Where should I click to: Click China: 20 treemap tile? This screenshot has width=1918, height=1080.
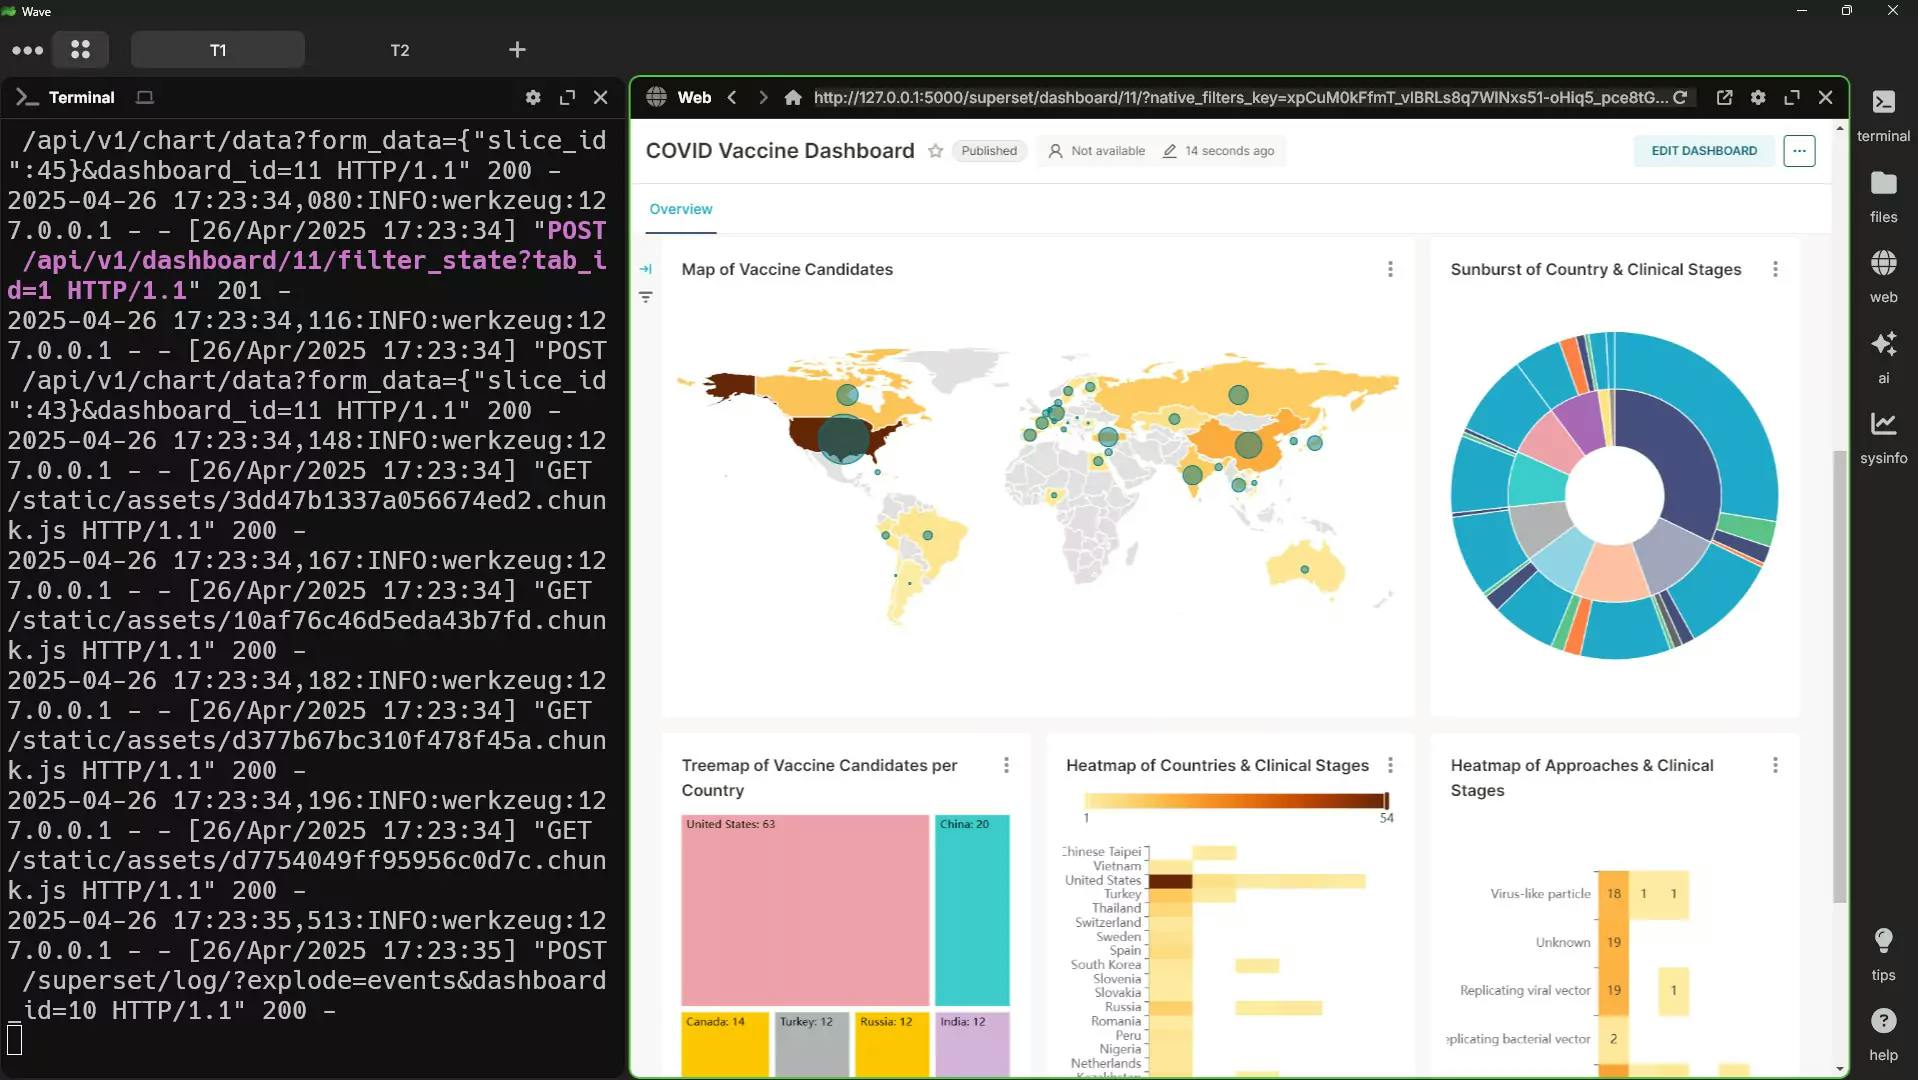(x=972, y=910)
